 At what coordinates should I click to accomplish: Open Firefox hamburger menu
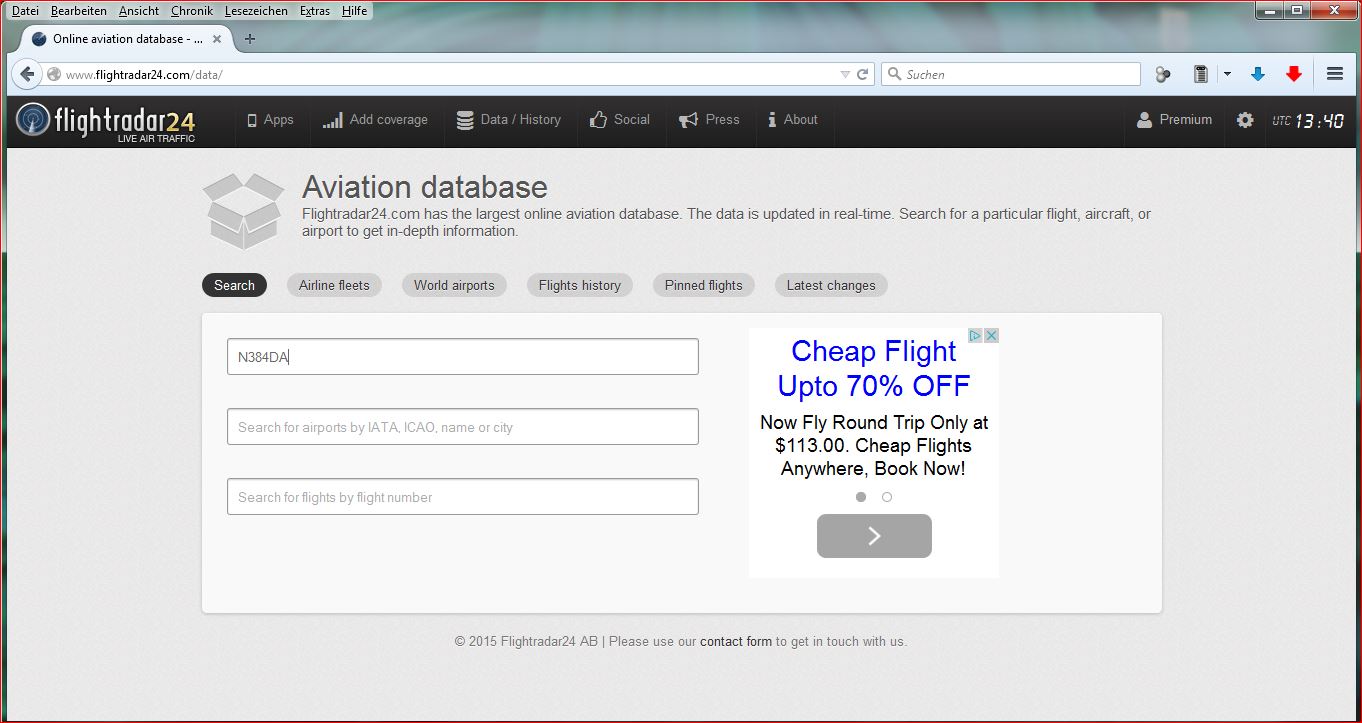[1334, 74]
